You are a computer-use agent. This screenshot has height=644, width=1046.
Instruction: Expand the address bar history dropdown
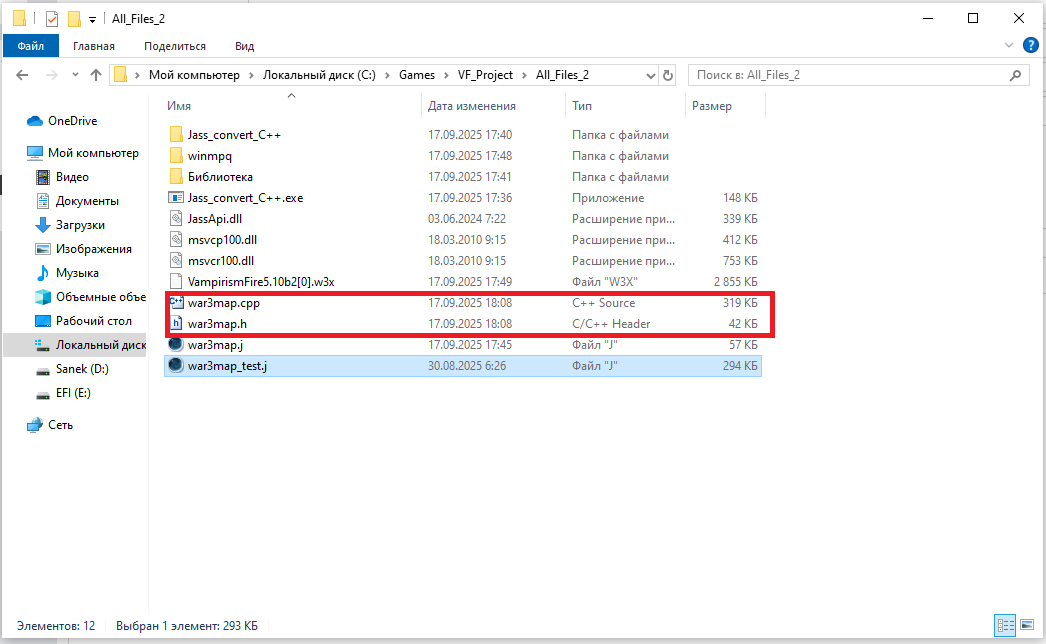pyautogui.click(x=650, y=75)
